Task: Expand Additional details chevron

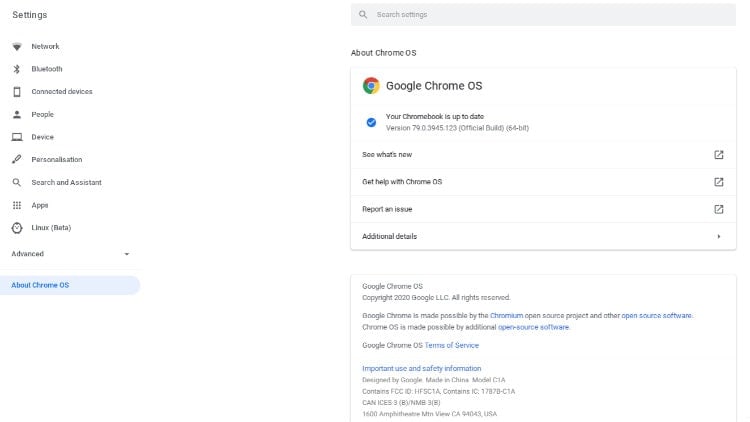Action: [x=718, y=236]
